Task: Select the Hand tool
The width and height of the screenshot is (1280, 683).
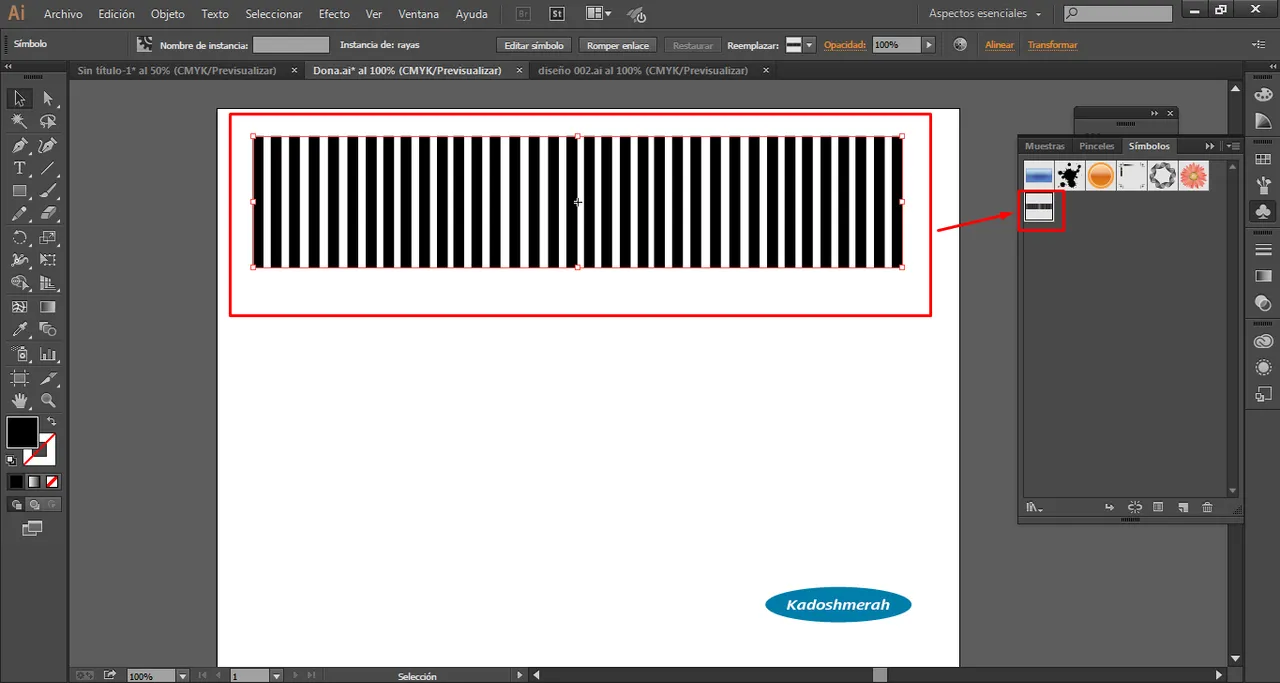Action: pos(19,401)
